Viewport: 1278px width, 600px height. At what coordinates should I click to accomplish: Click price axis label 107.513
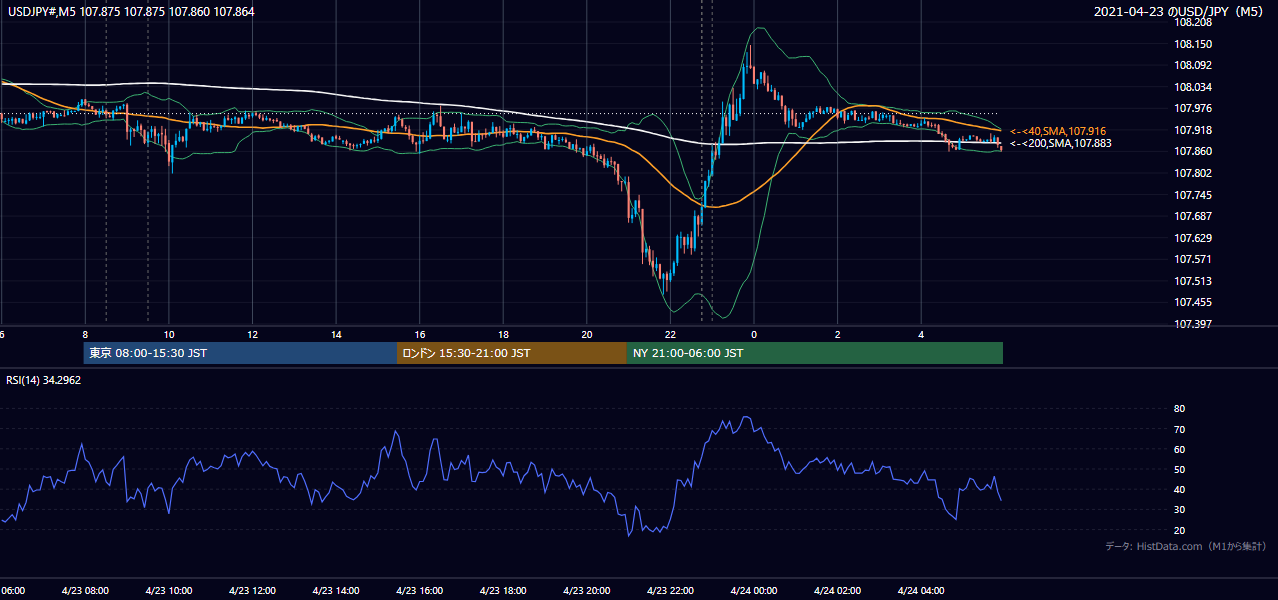click(1193, 281)
